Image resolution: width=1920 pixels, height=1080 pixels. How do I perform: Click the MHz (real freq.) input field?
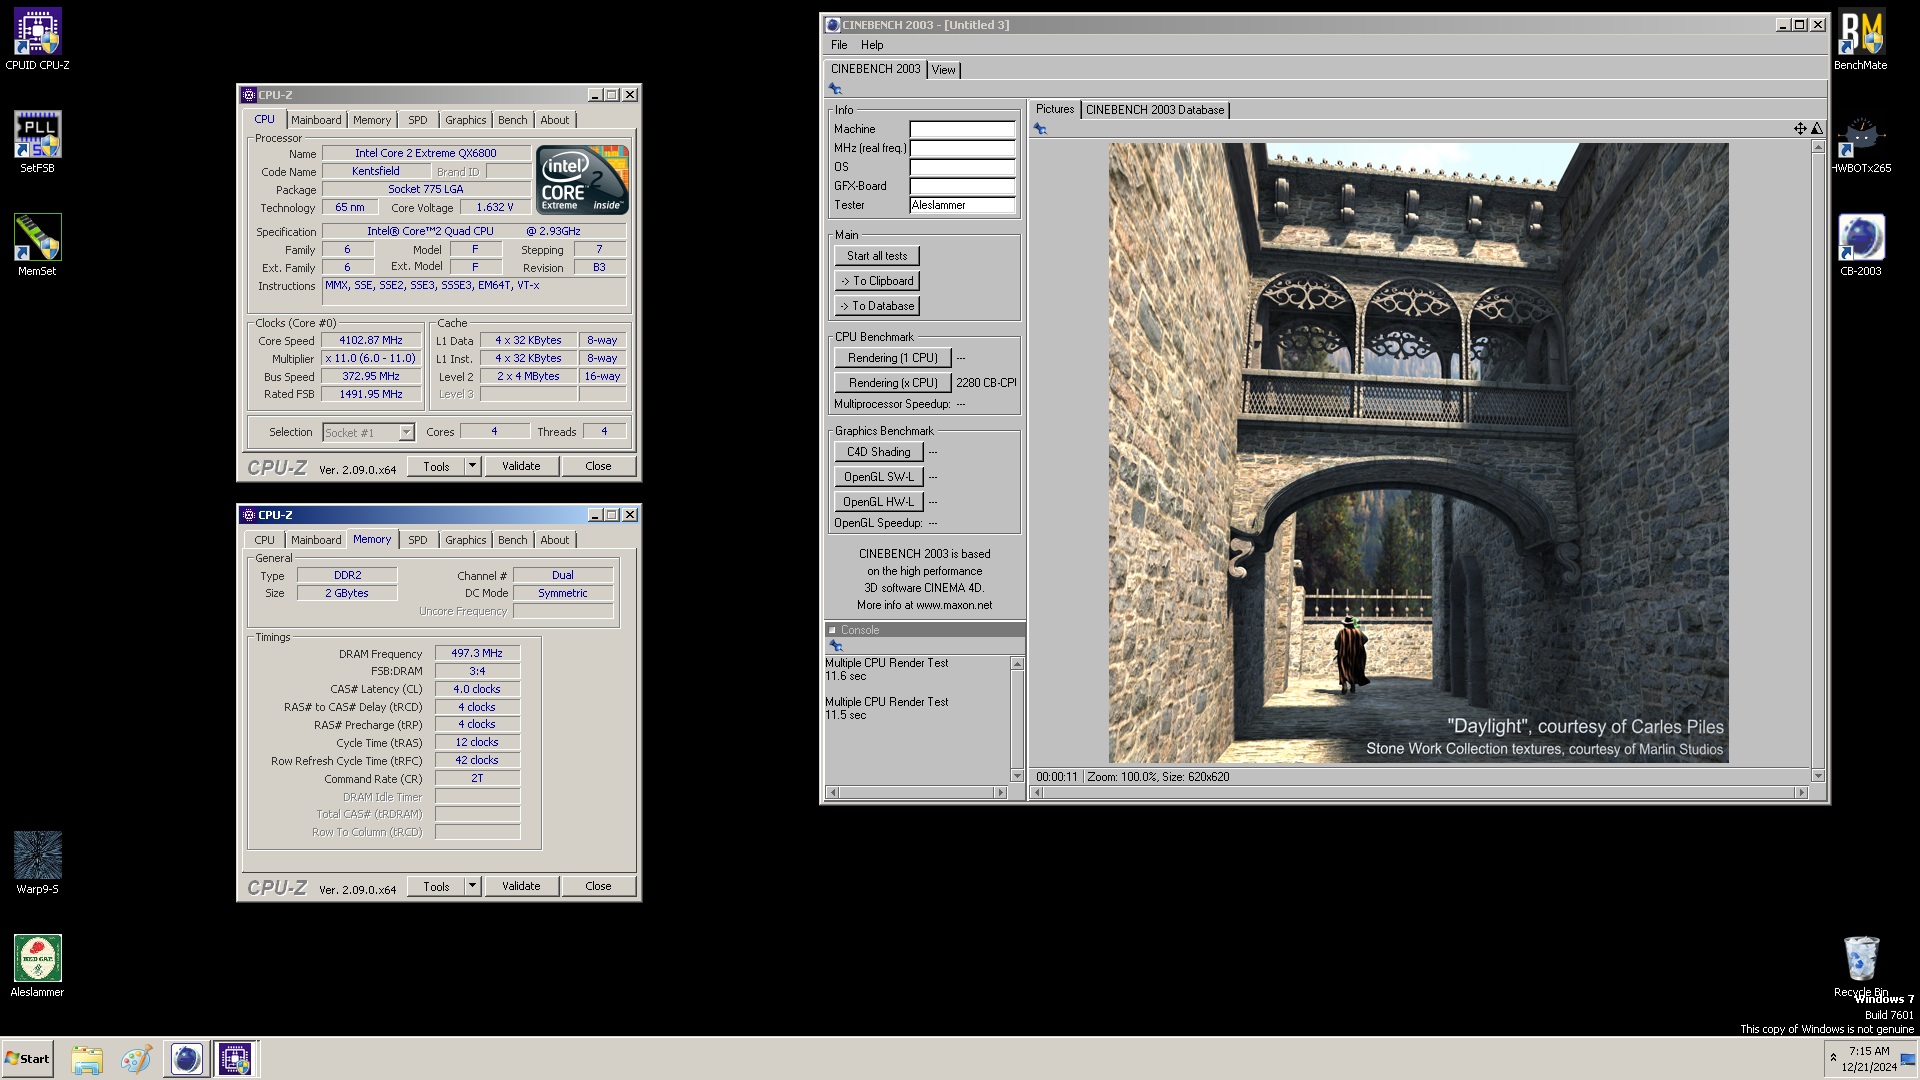coord(962,148)
